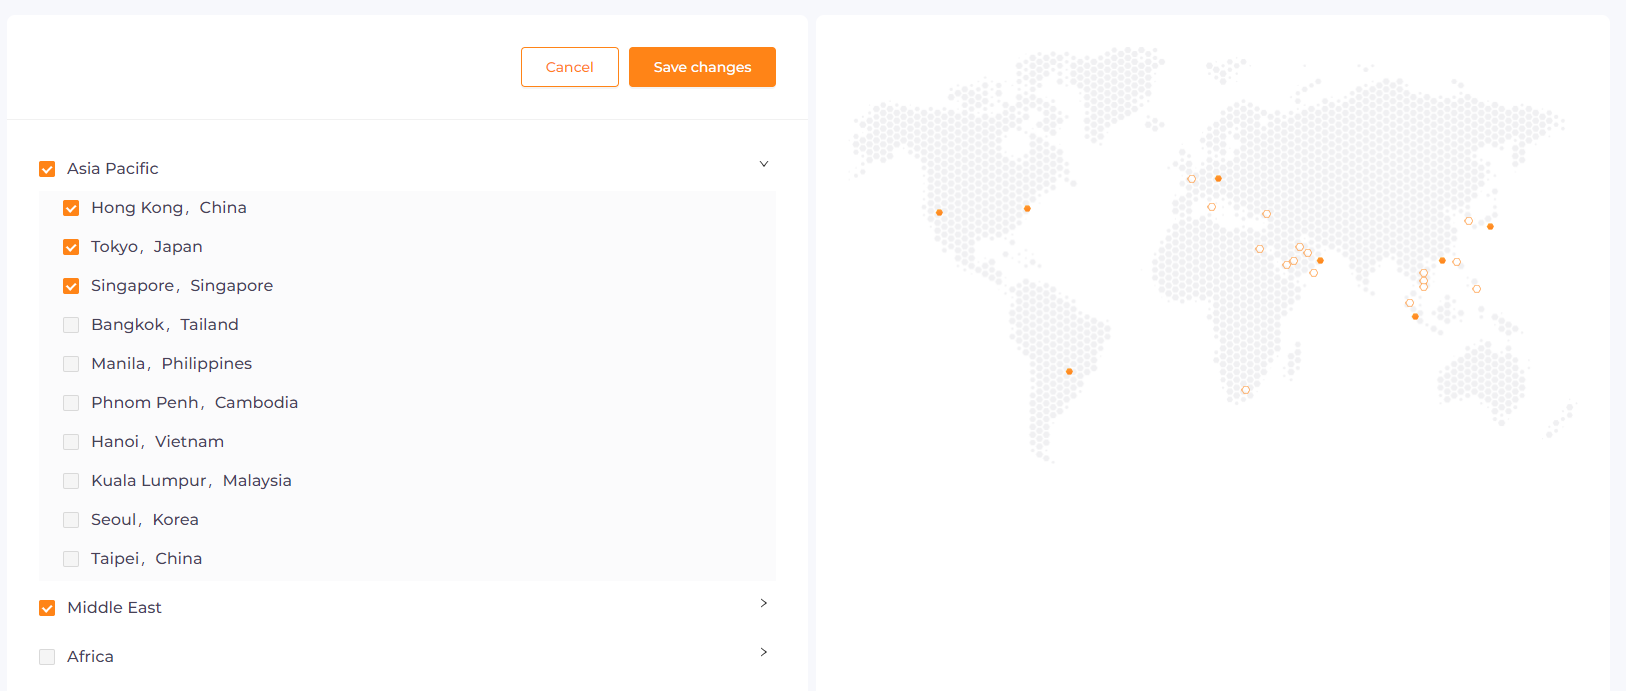
Task: Click the Manila, Philippines label
Action: [172, 363]
